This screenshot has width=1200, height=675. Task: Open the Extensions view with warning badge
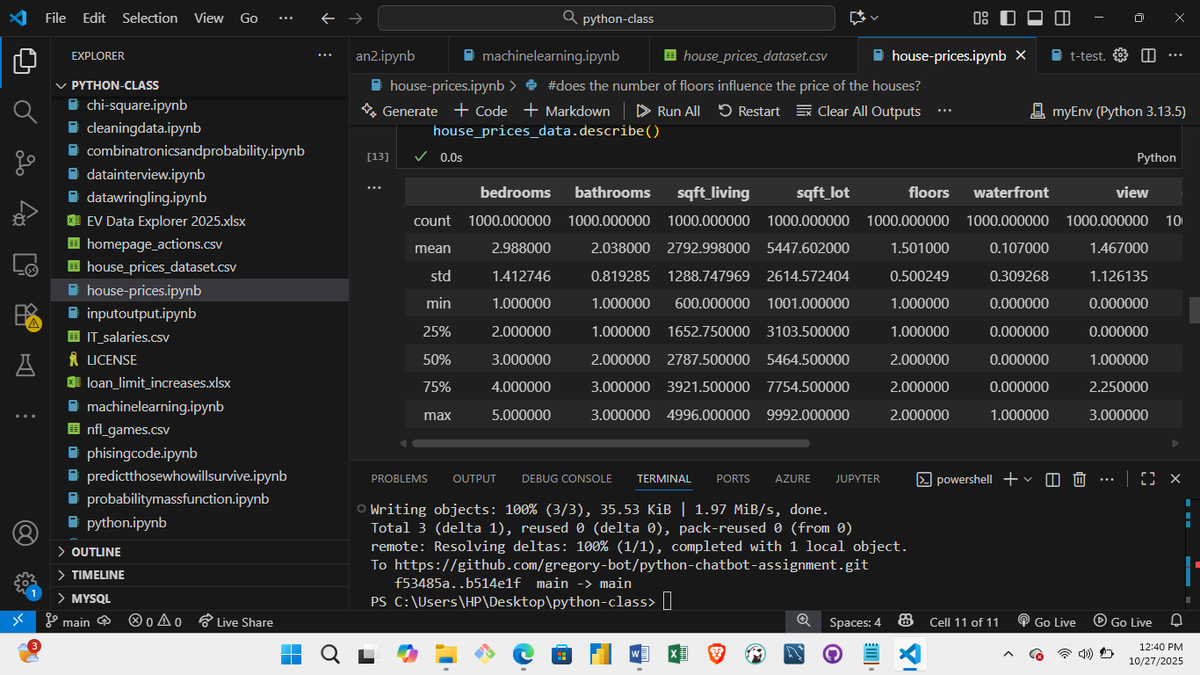(25, 317)
